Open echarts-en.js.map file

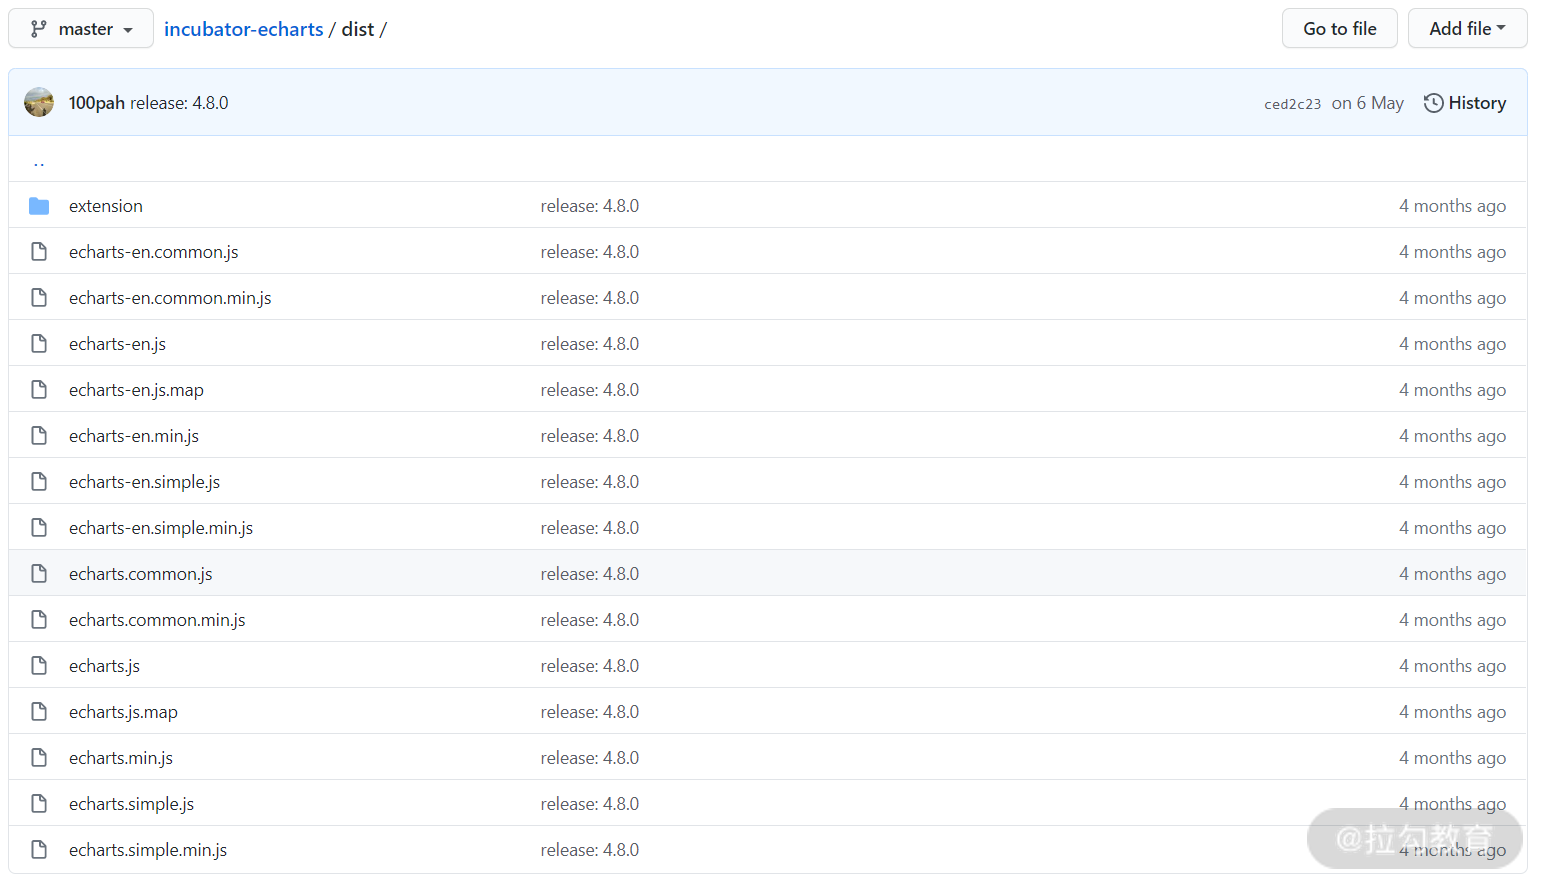point(136,390)
